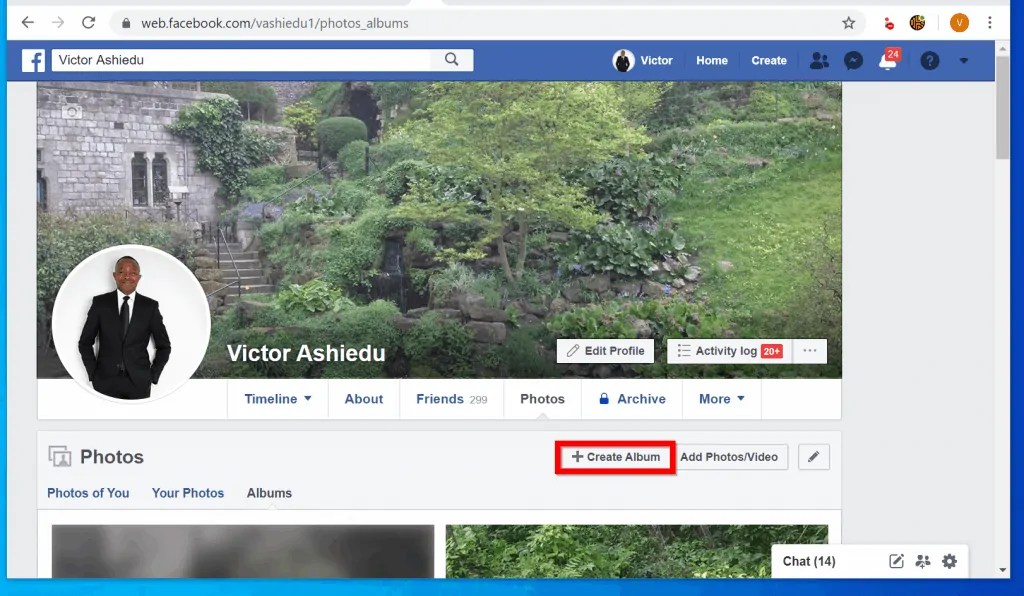Expand the Timeline dropdown
The width and height of the screenshot is (1024, 596).
(277, 398)
